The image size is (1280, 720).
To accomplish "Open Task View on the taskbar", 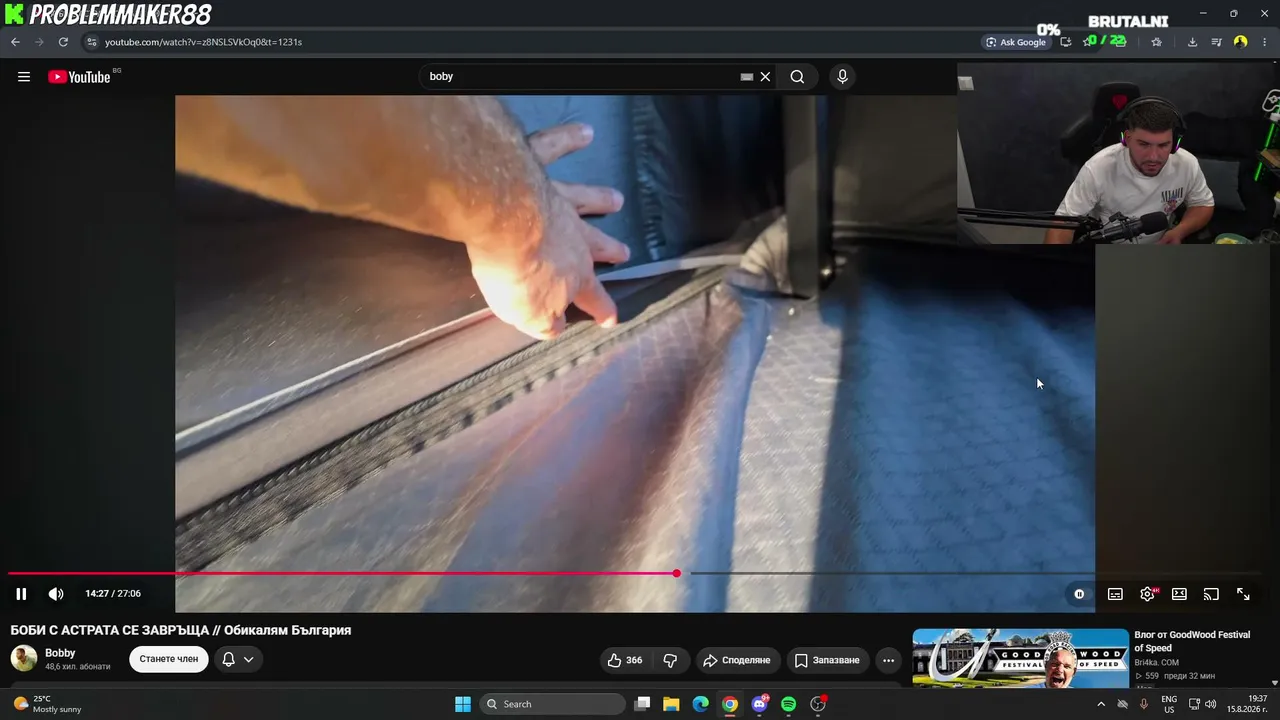I will pos(643,704).
